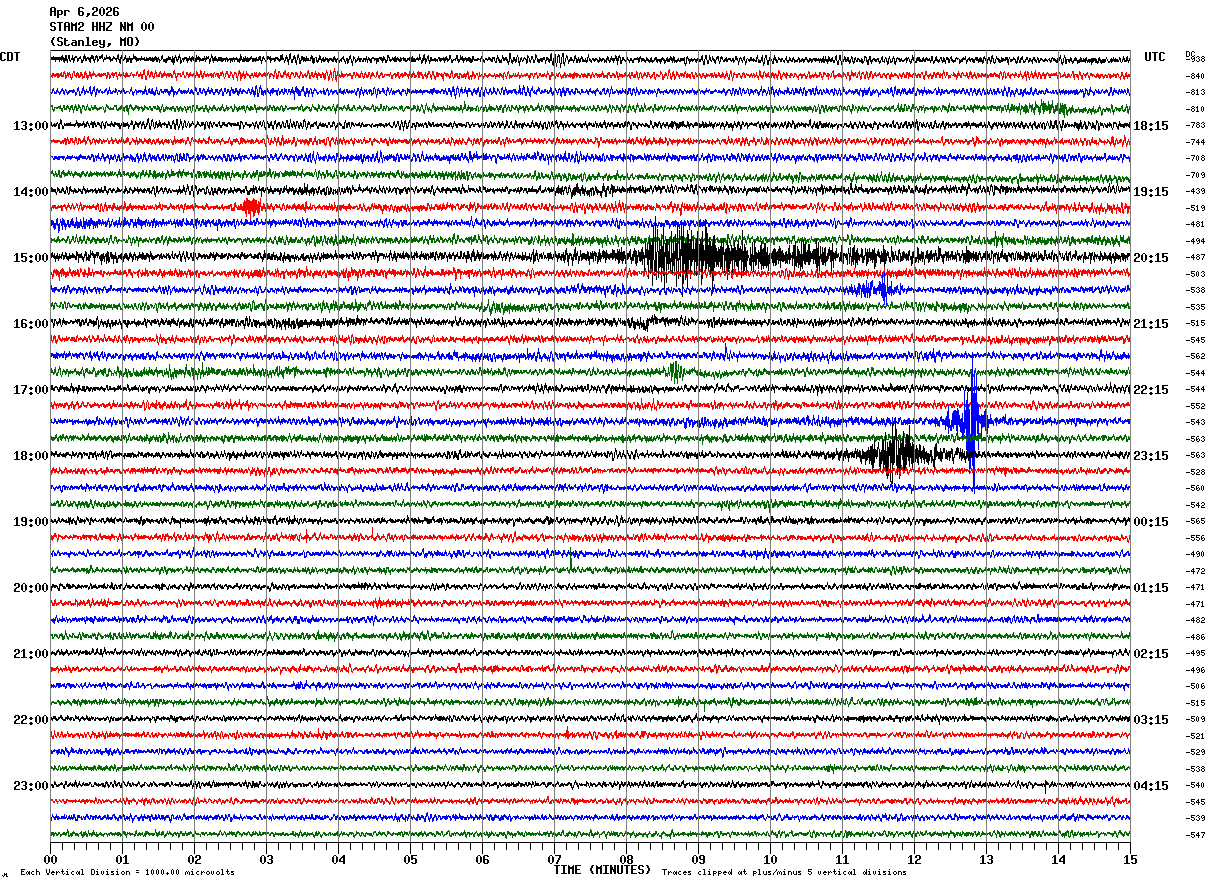This screenshot has height=886, width=1210.
Task: Click the 01:15 UTC time label
Action: pos(1152,588)
